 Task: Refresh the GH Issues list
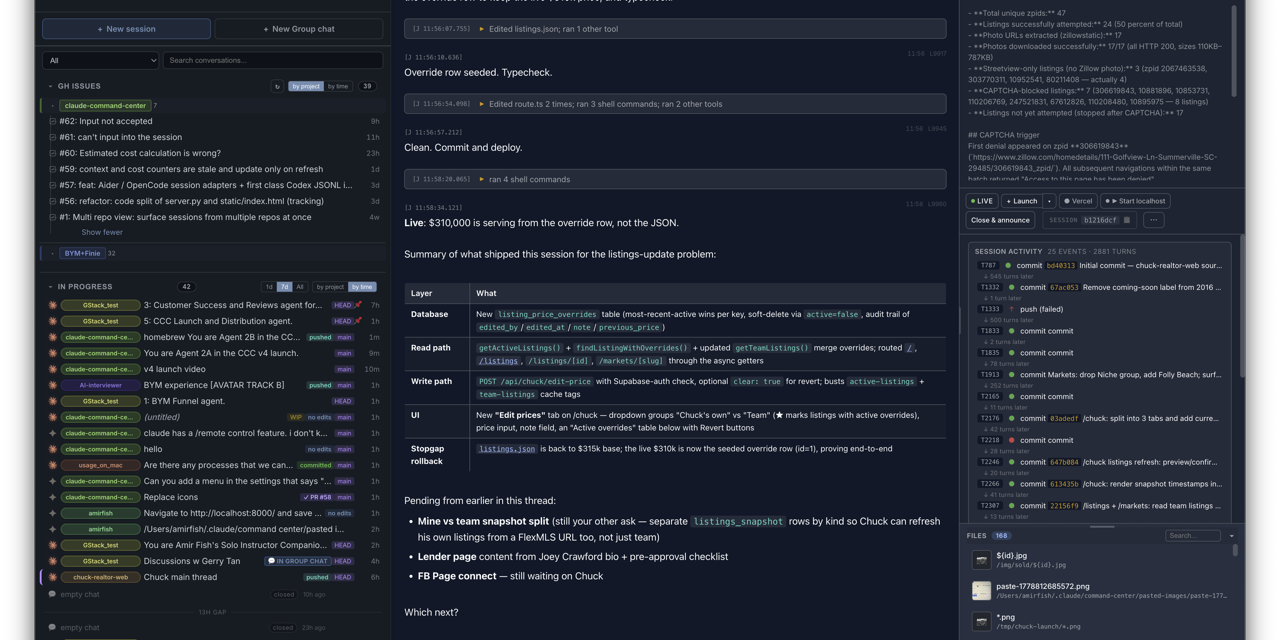tap(277, 86)
